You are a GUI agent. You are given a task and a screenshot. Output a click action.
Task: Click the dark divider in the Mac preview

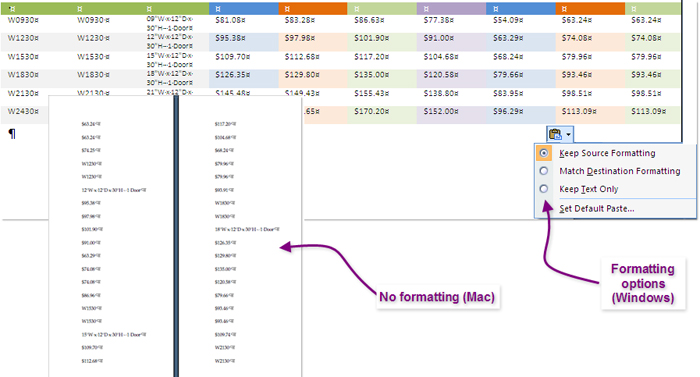pos(176,236)
